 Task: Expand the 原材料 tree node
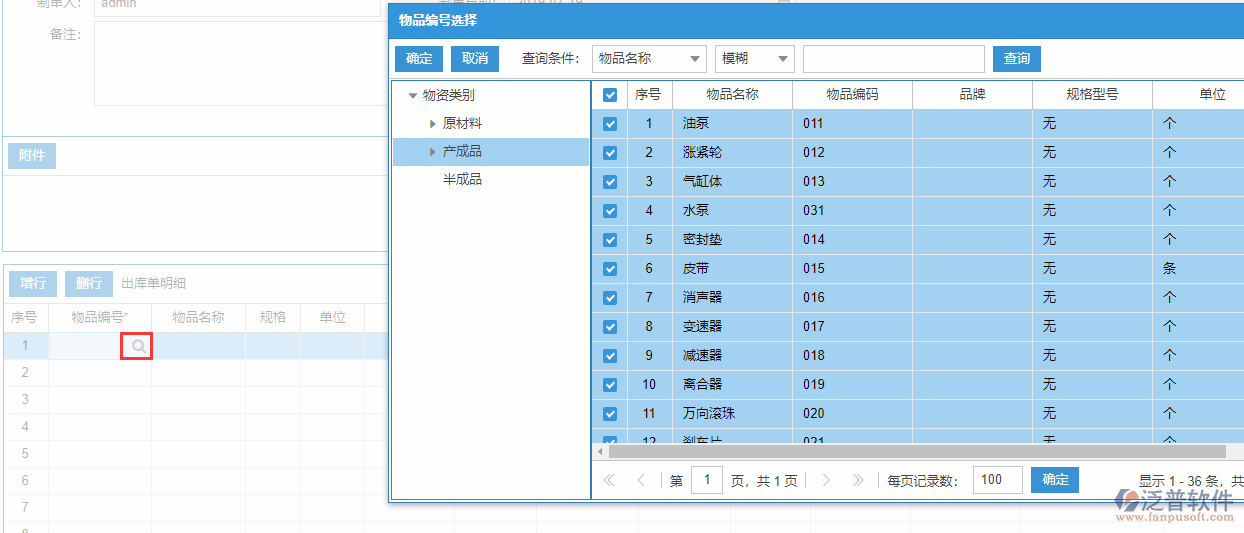pos(432,124)
